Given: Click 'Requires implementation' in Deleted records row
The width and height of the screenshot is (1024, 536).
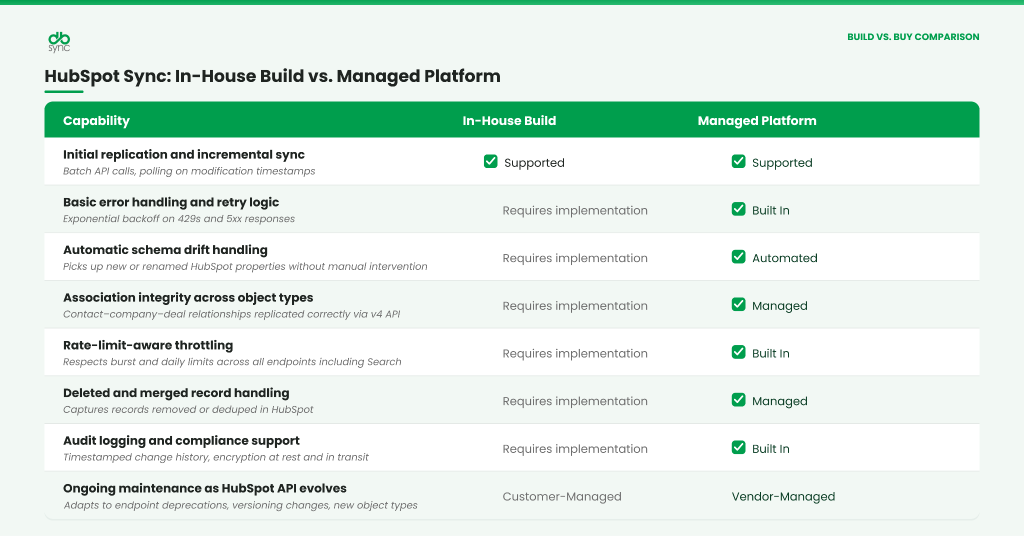Looking at the screenshot, I should coord(575,401).
